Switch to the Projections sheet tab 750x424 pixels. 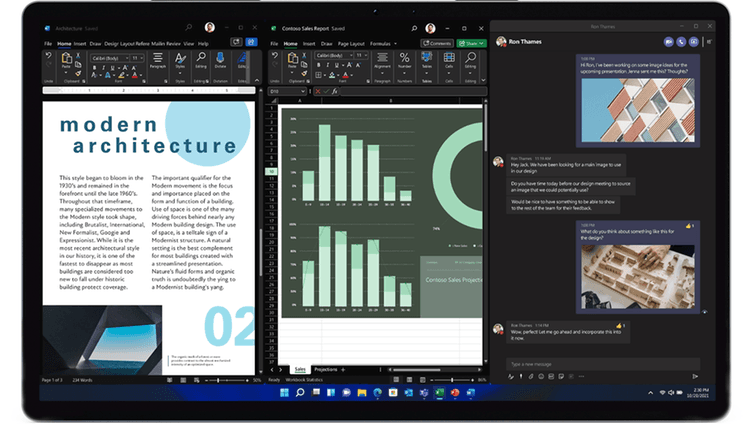pos(326,370)
